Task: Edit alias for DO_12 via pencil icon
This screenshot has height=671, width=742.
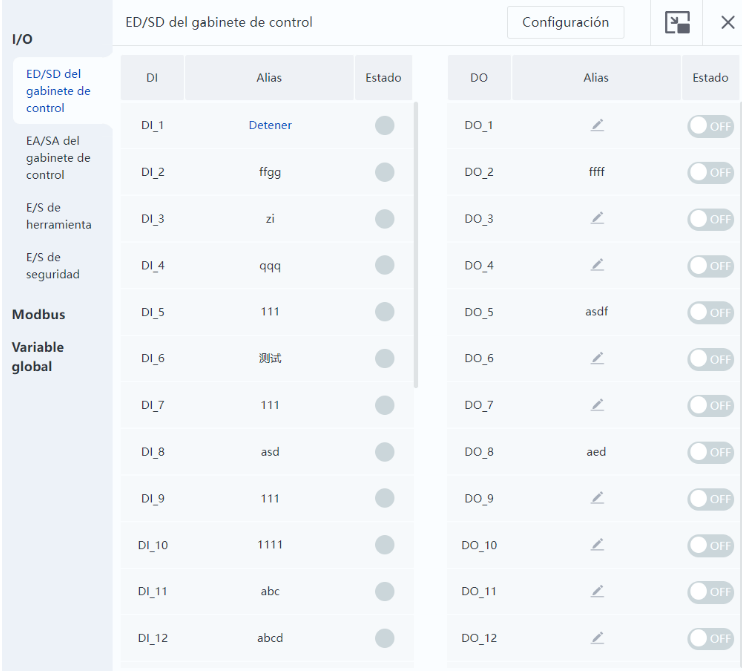Action: [x=597, y=638]
